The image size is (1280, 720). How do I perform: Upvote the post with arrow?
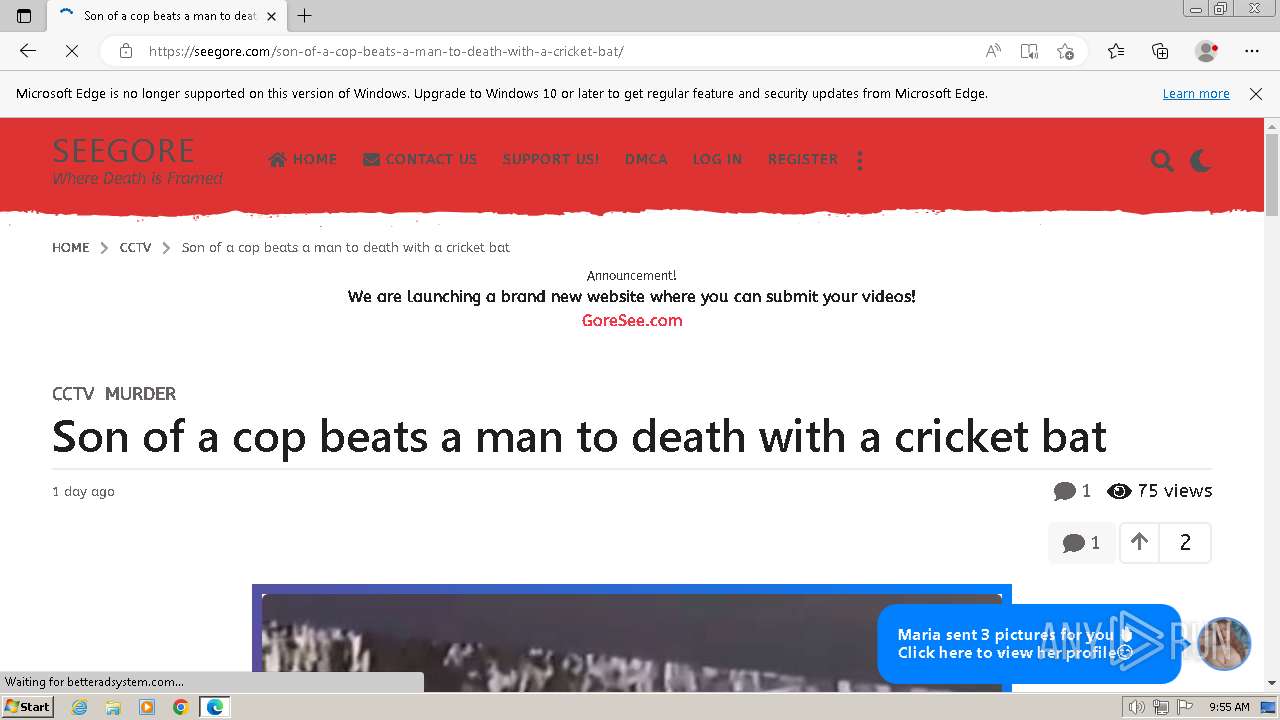tap(1139, 542)
